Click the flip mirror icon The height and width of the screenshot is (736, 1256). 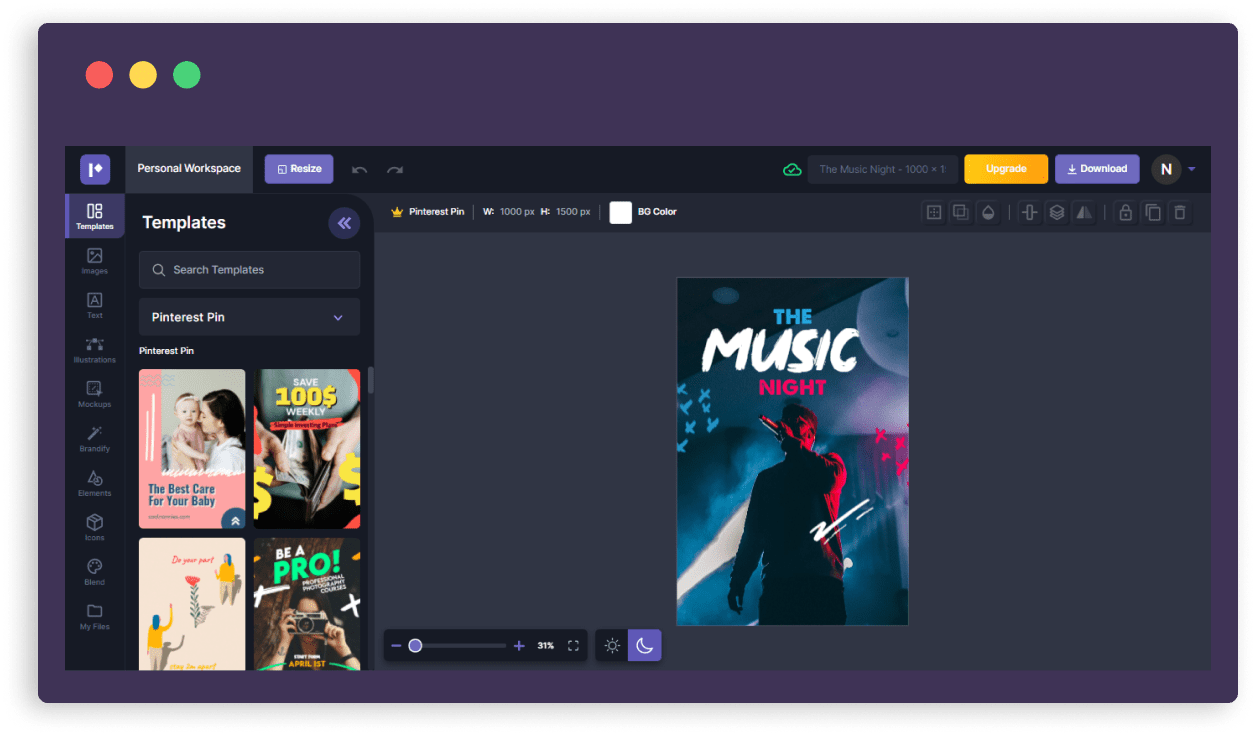tap(1084, 212)
